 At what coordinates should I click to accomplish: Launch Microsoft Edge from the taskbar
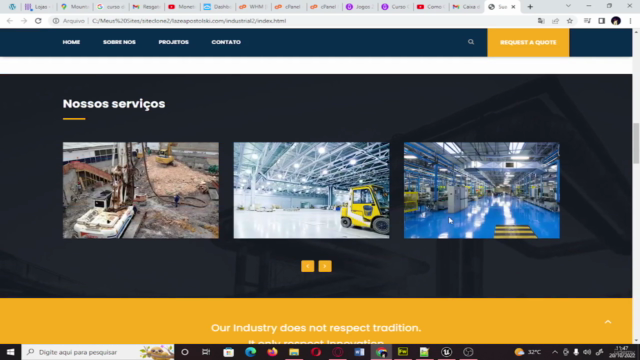tap(250, 352)
